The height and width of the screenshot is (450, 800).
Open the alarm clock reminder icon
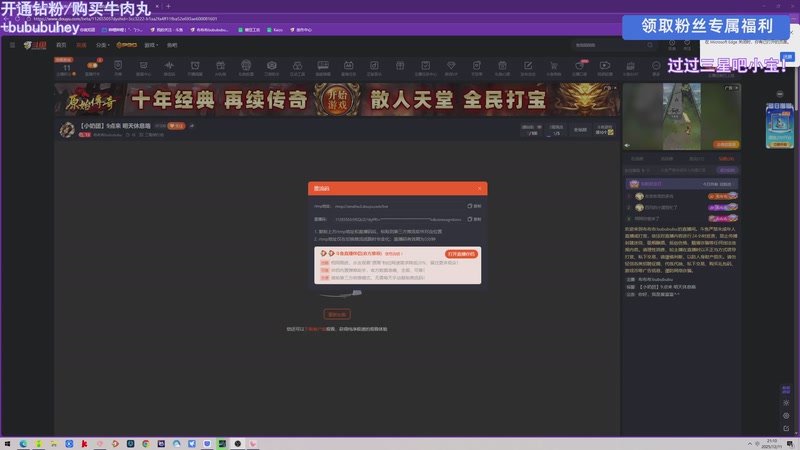195,65
